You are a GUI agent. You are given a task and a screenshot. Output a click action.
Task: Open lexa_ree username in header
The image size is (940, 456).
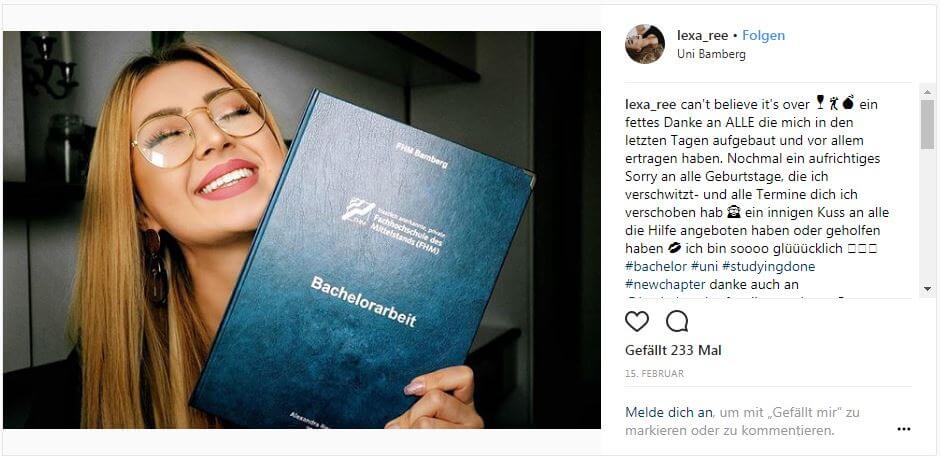[703, 35]
